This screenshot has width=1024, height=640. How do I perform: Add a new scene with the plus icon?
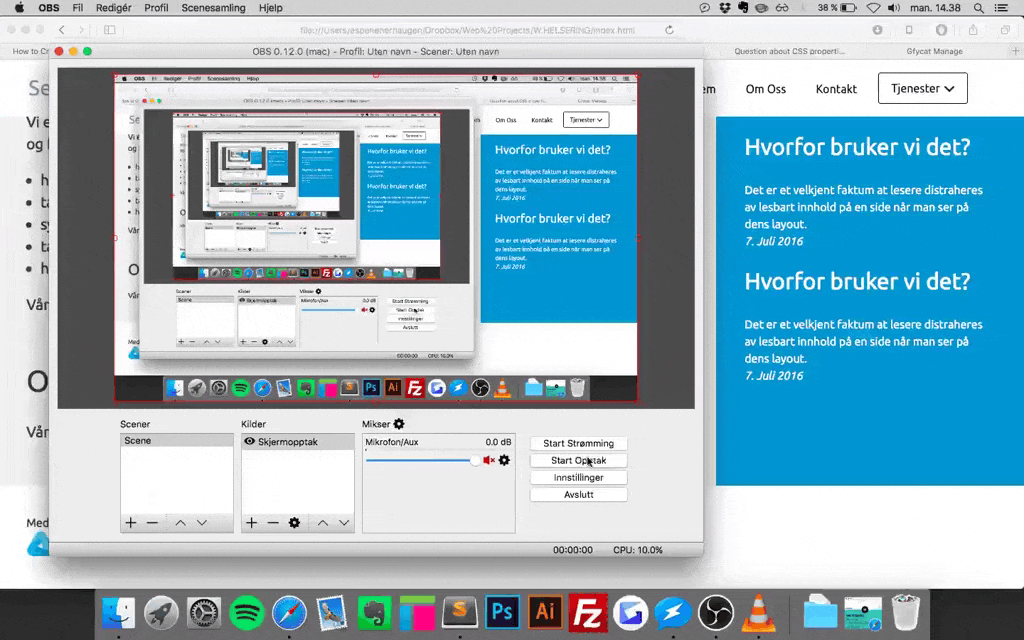click(x=131, y=523)
